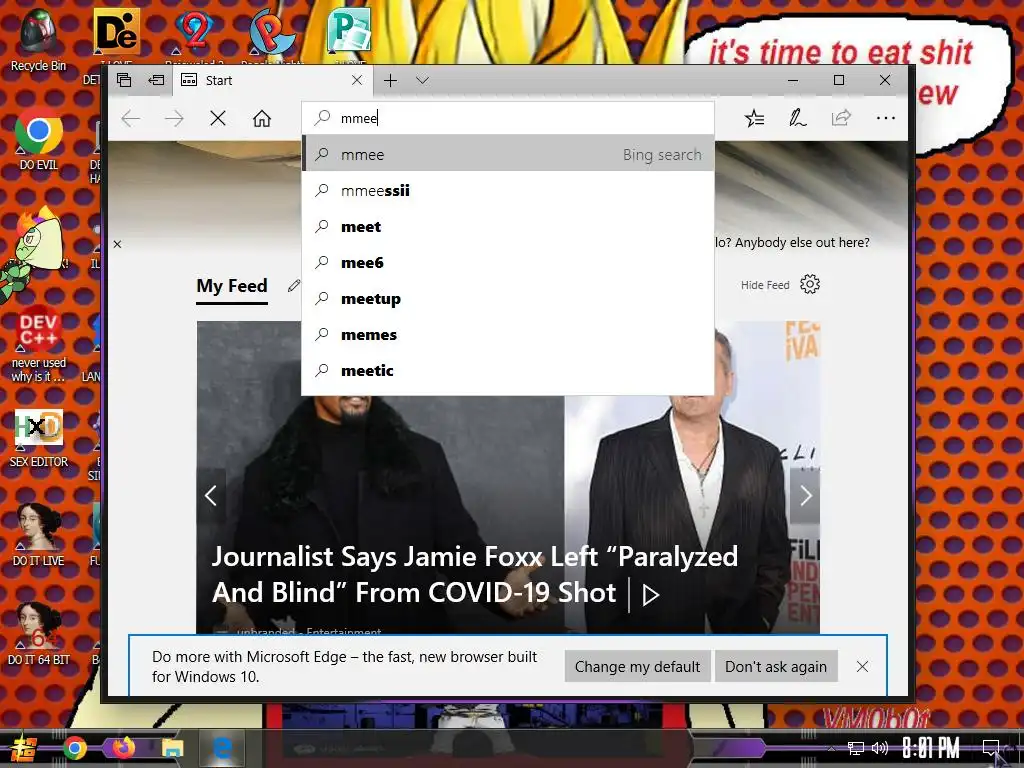This screenshot has height=768, width=1024.
Task: Launch Chrome from the taskbar
Action: click(x=75, y=748)
